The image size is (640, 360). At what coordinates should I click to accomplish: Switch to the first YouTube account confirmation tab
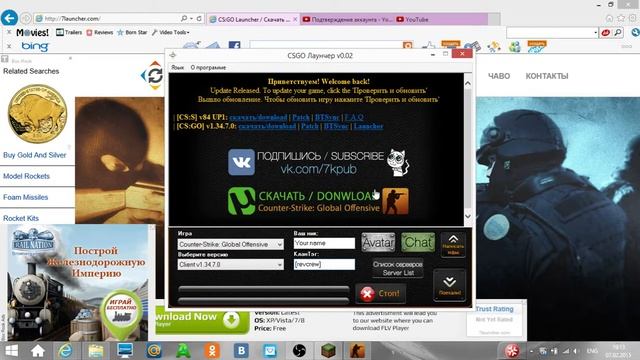tap(347, 19)
